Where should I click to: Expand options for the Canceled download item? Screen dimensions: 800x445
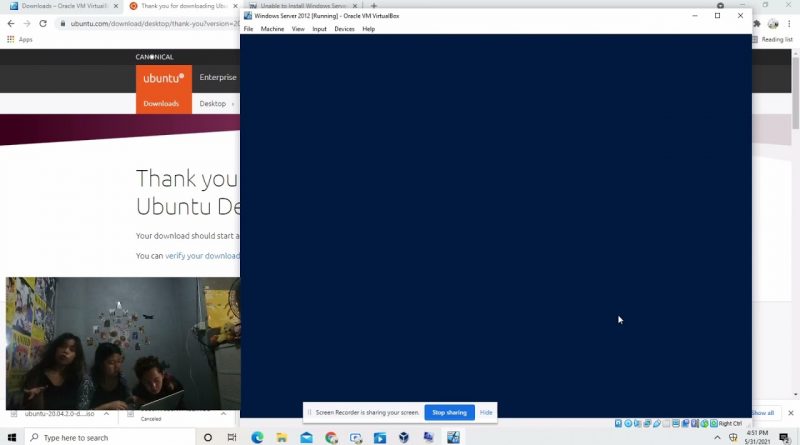223,414
